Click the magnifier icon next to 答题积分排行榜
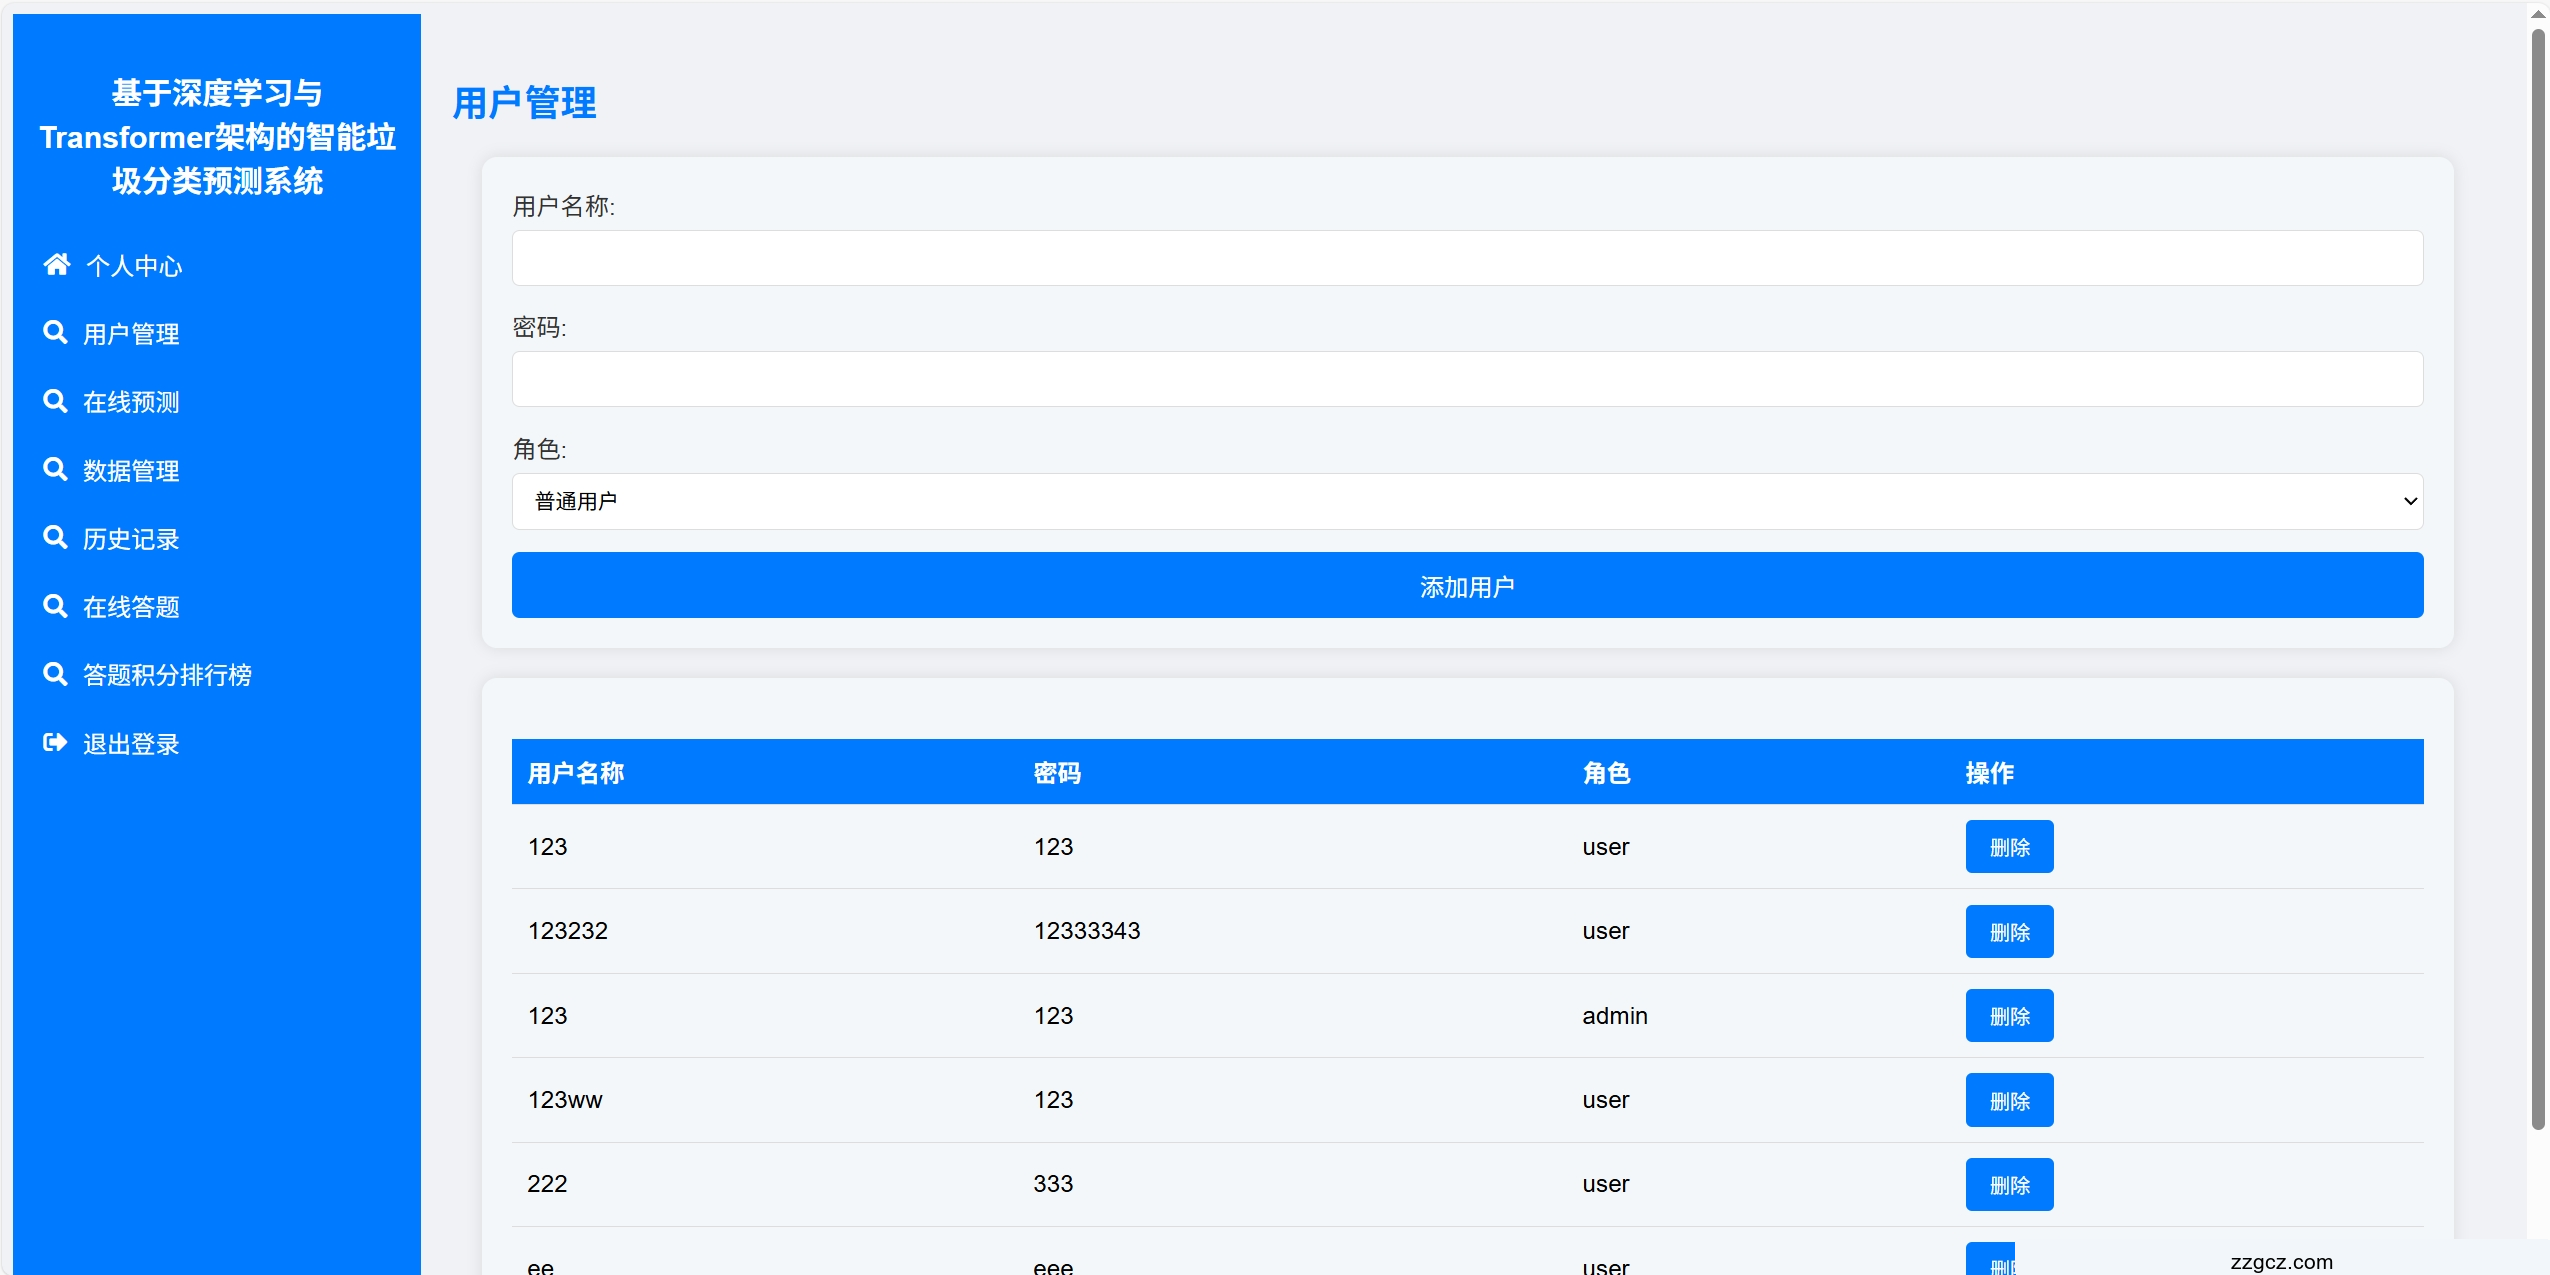 coord(55,675)
